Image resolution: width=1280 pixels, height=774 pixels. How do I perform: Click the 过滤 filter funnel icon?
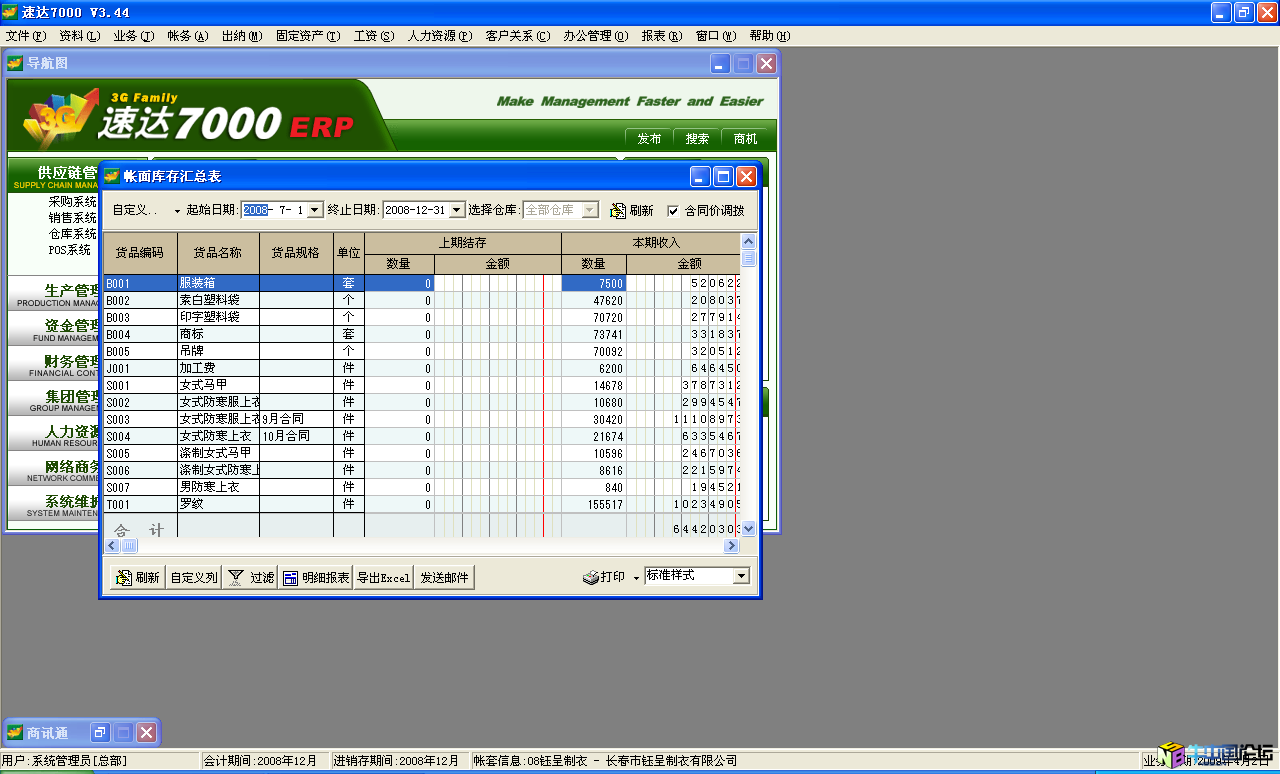[236, 577]
